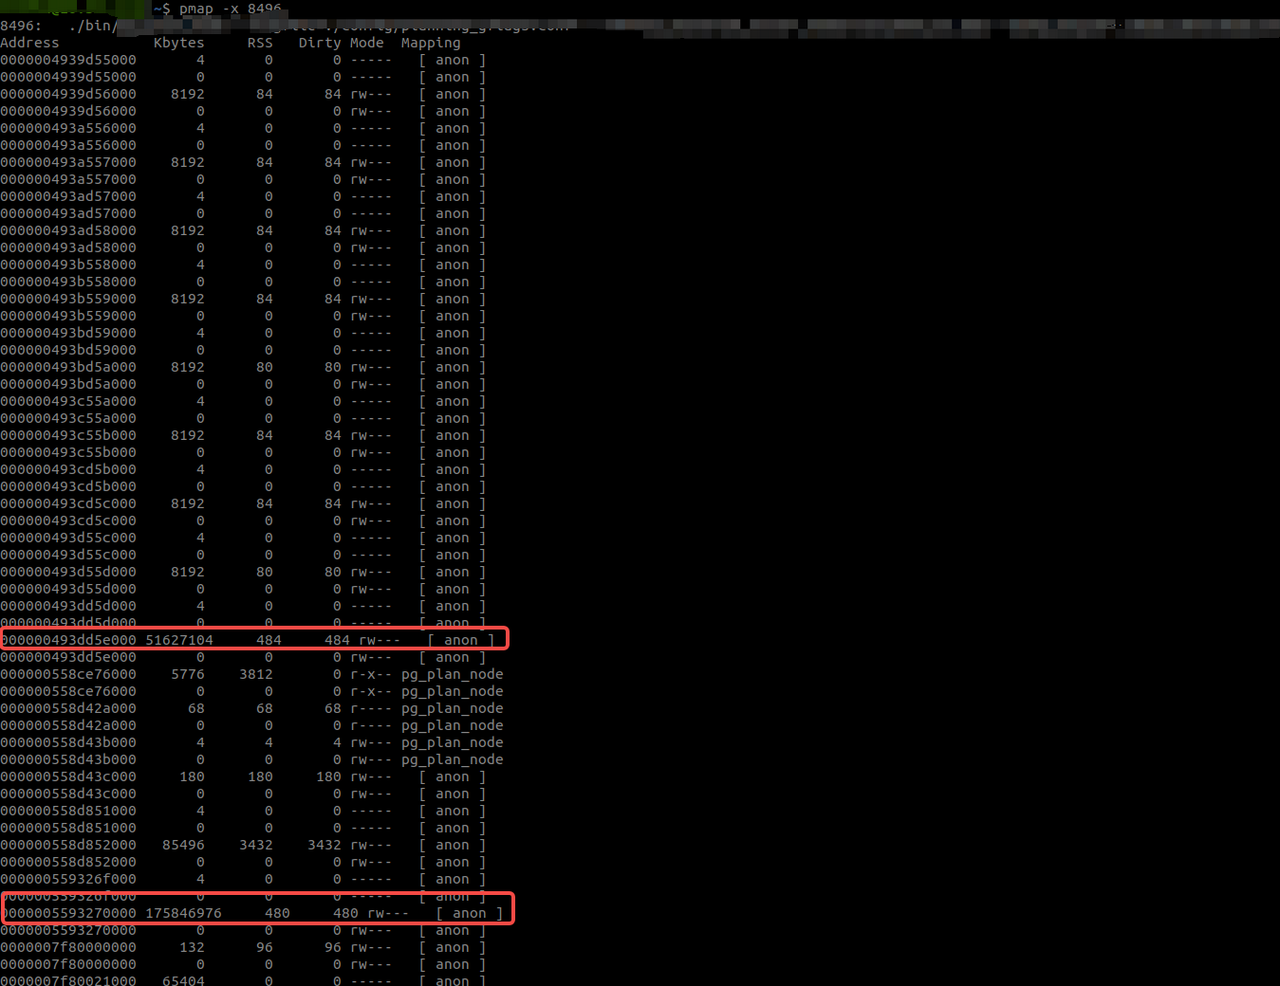Click the r-x-- mode in the 5776 row
The width and height of the screenshot is (1280, 986).
pyautogui.click(x=371, y=674)
